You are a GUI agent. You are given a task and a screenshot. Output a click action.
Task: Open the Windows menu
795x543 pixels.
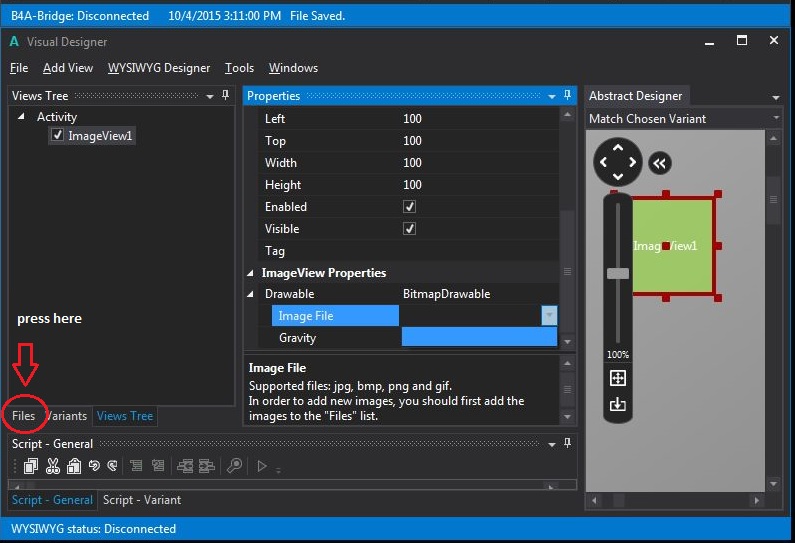(x=293, y=68)
